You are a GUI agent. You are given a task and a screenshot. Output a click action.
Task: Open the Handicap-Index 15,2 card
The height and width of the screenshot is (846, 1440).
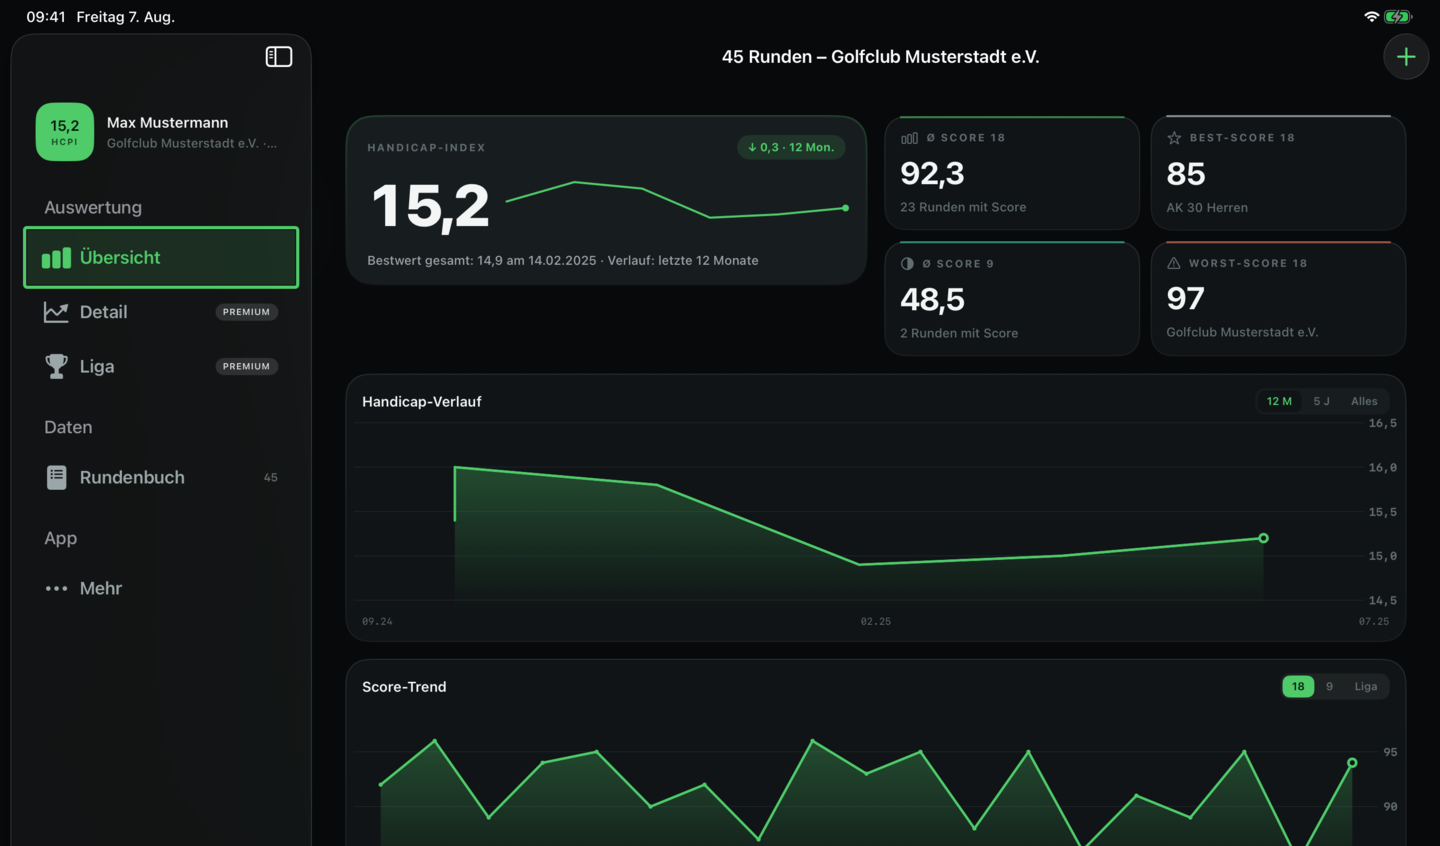point(606,200)
